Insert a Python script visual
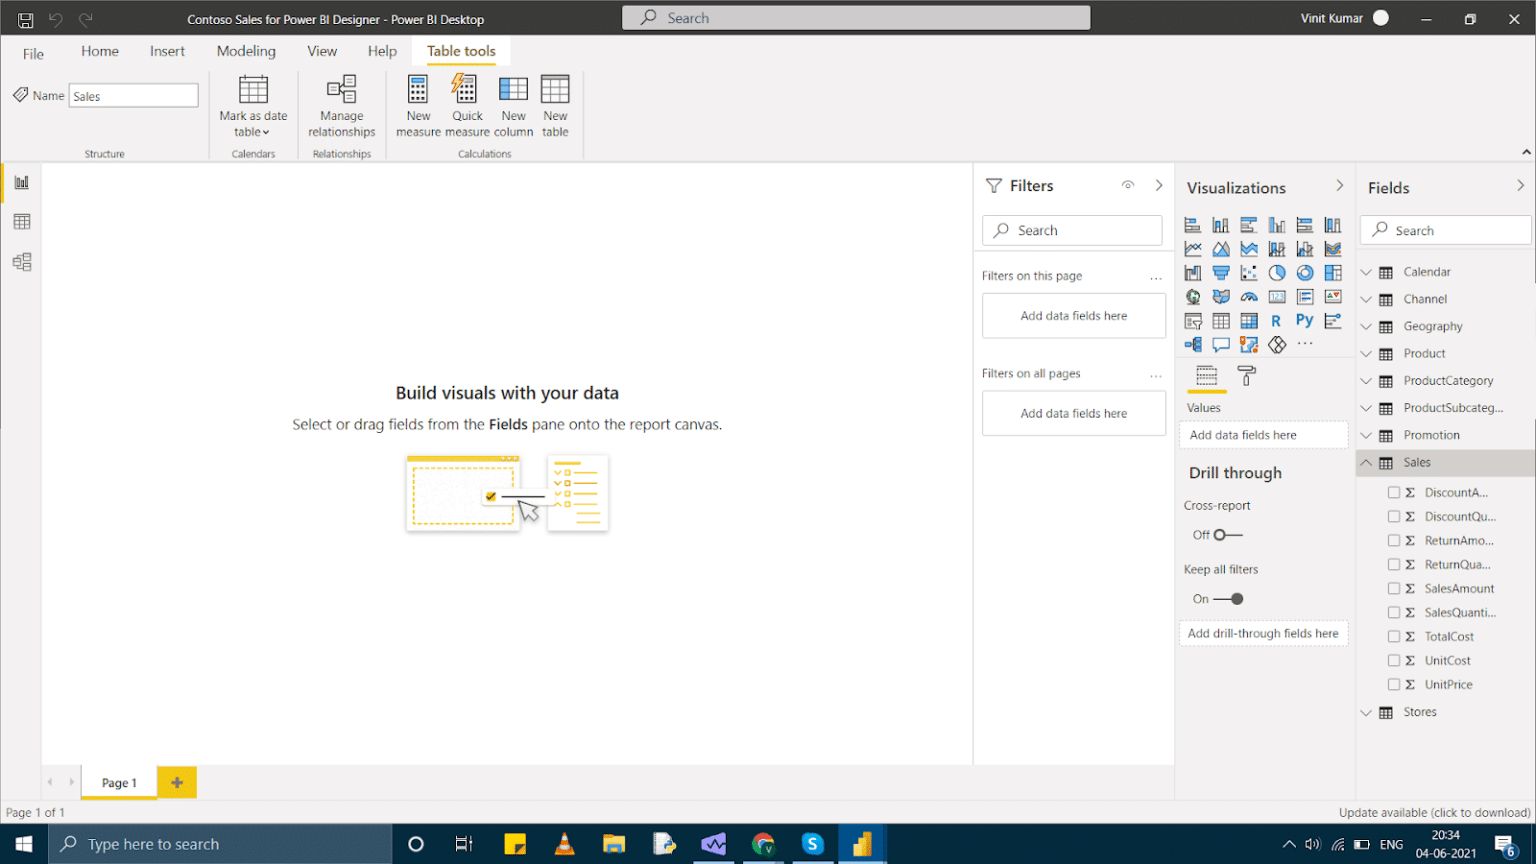Viewport: 1536px width, 864px height. tap(1304, 320)
